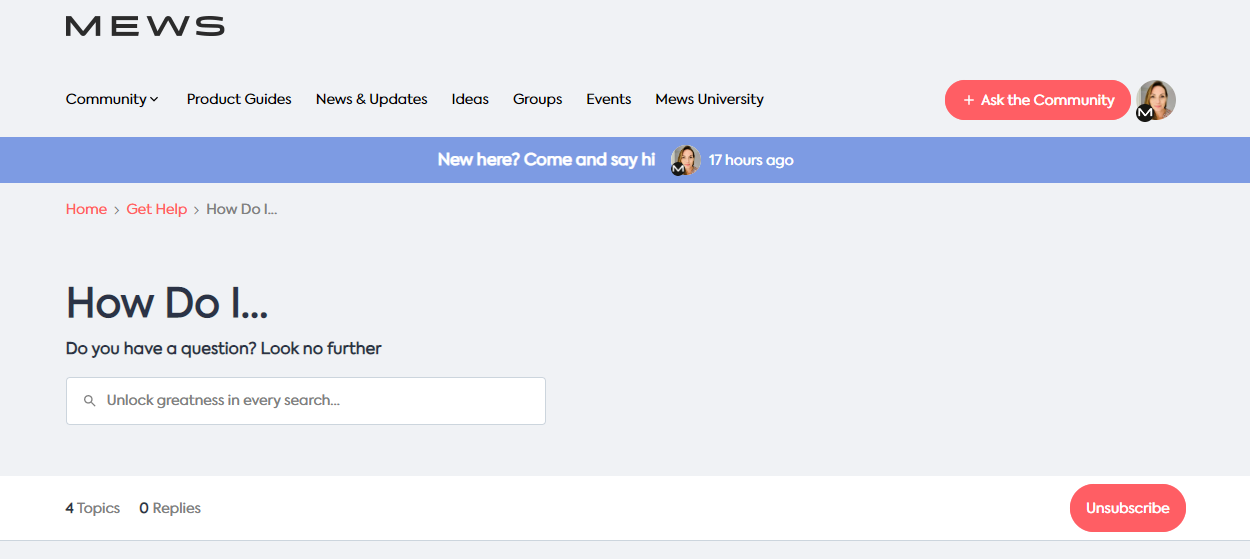Go to News & Updates
1250x559 pixels.
coord(371,99)
